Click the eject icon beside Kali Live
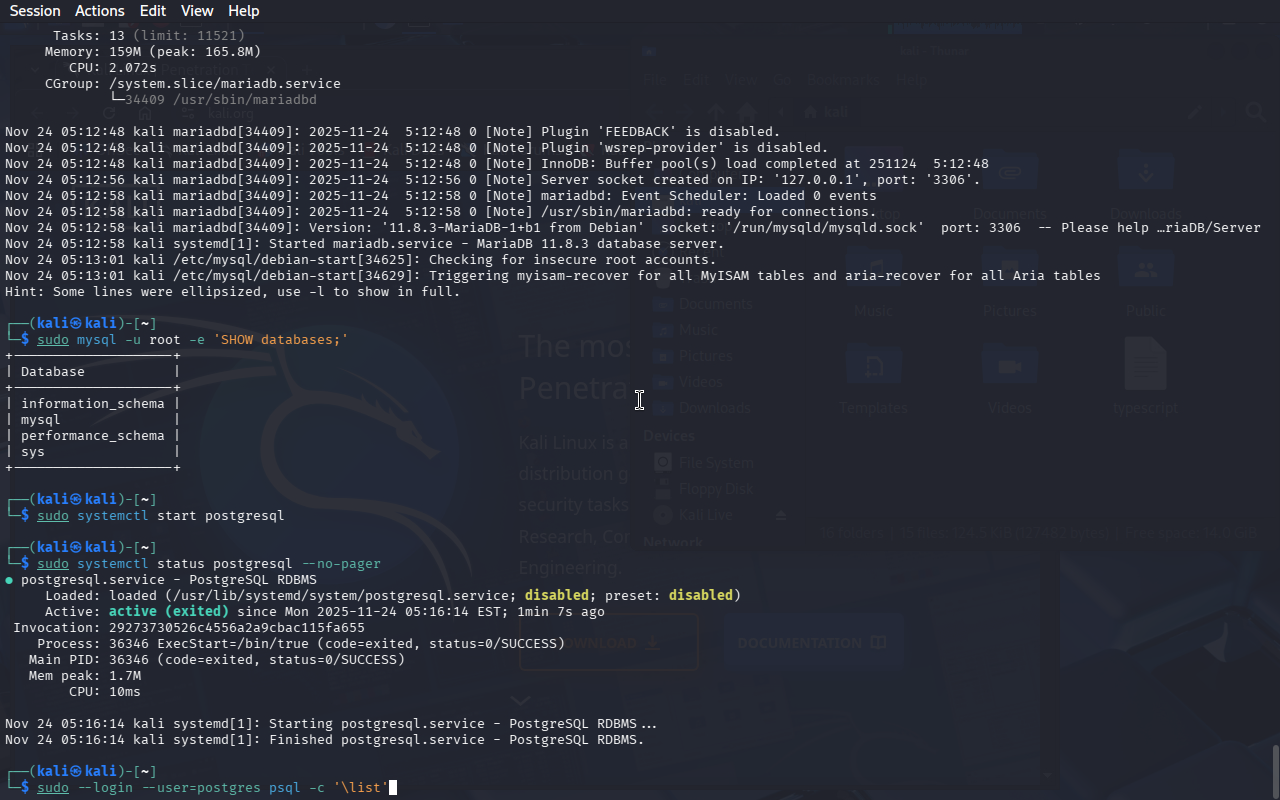 pos(782,515)
